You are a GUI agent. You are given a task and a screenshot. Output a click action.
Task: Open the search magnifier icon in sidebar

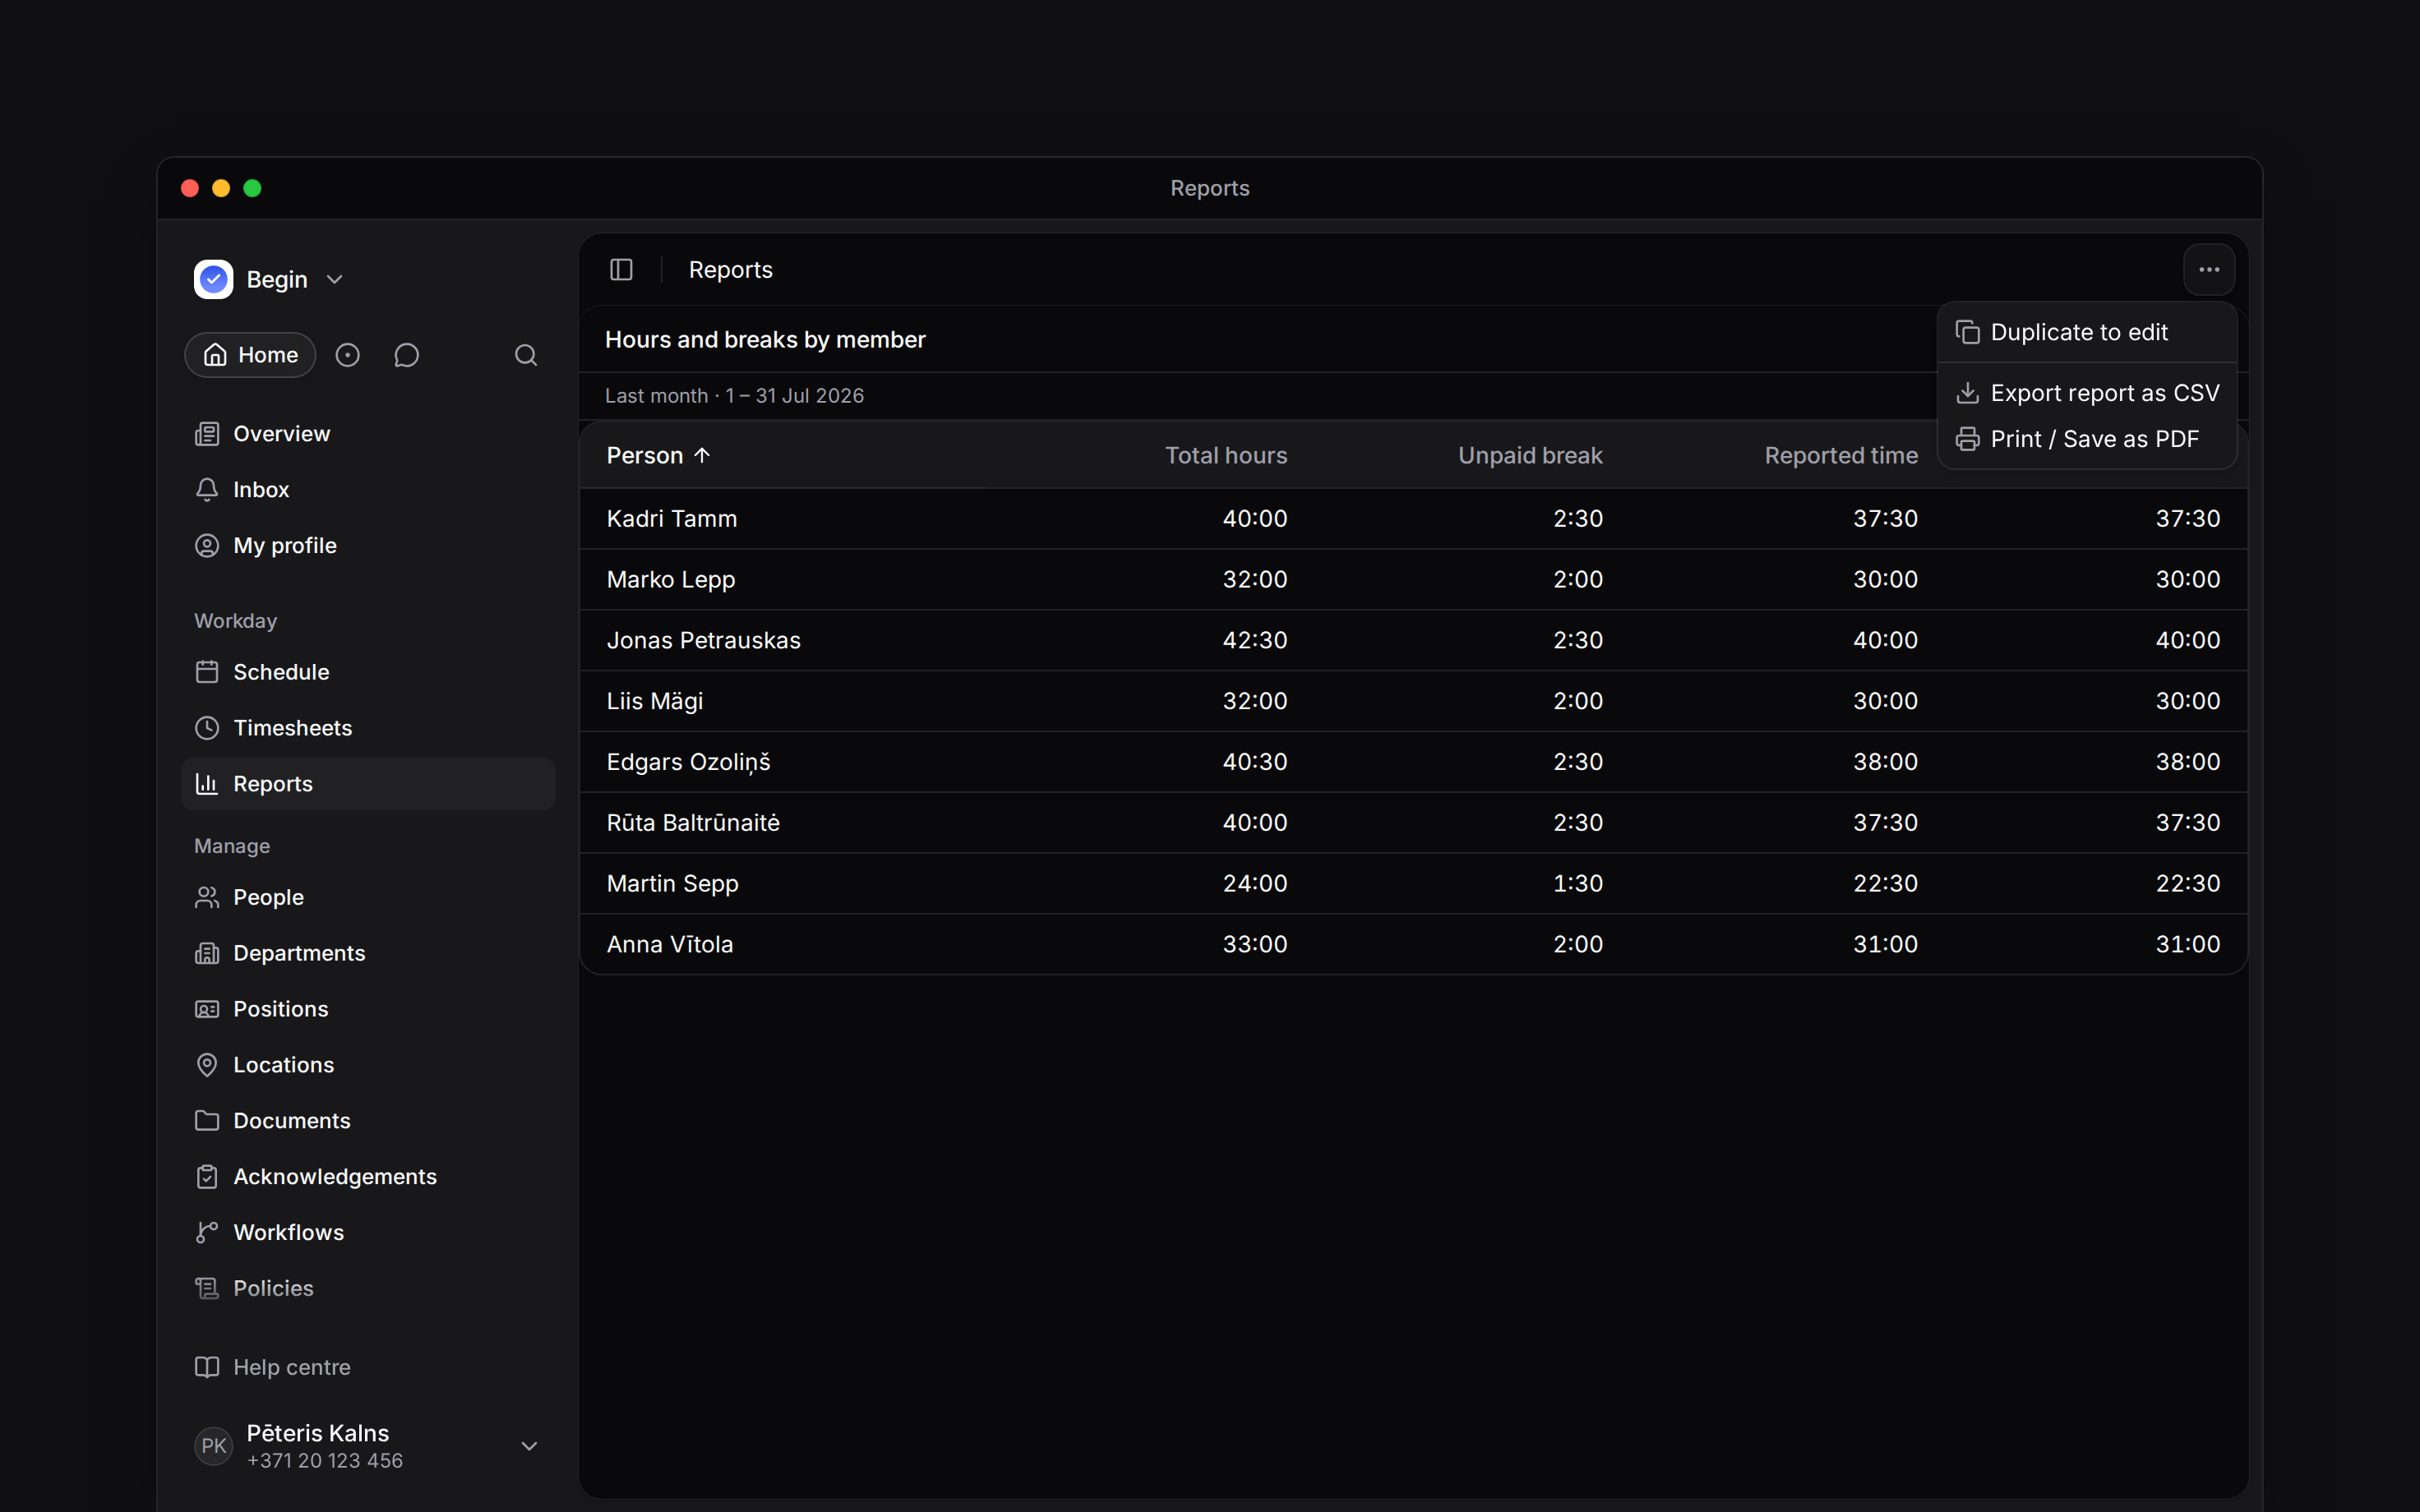526,355
